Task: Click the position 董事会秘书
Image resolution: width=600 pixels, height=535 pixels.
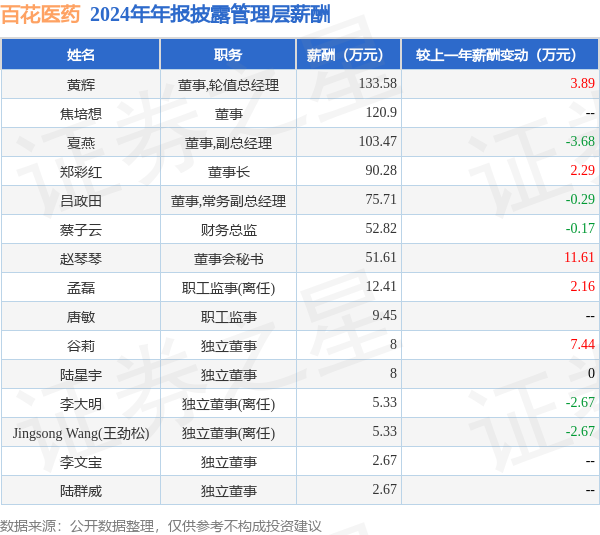Action: coord(228,259)
